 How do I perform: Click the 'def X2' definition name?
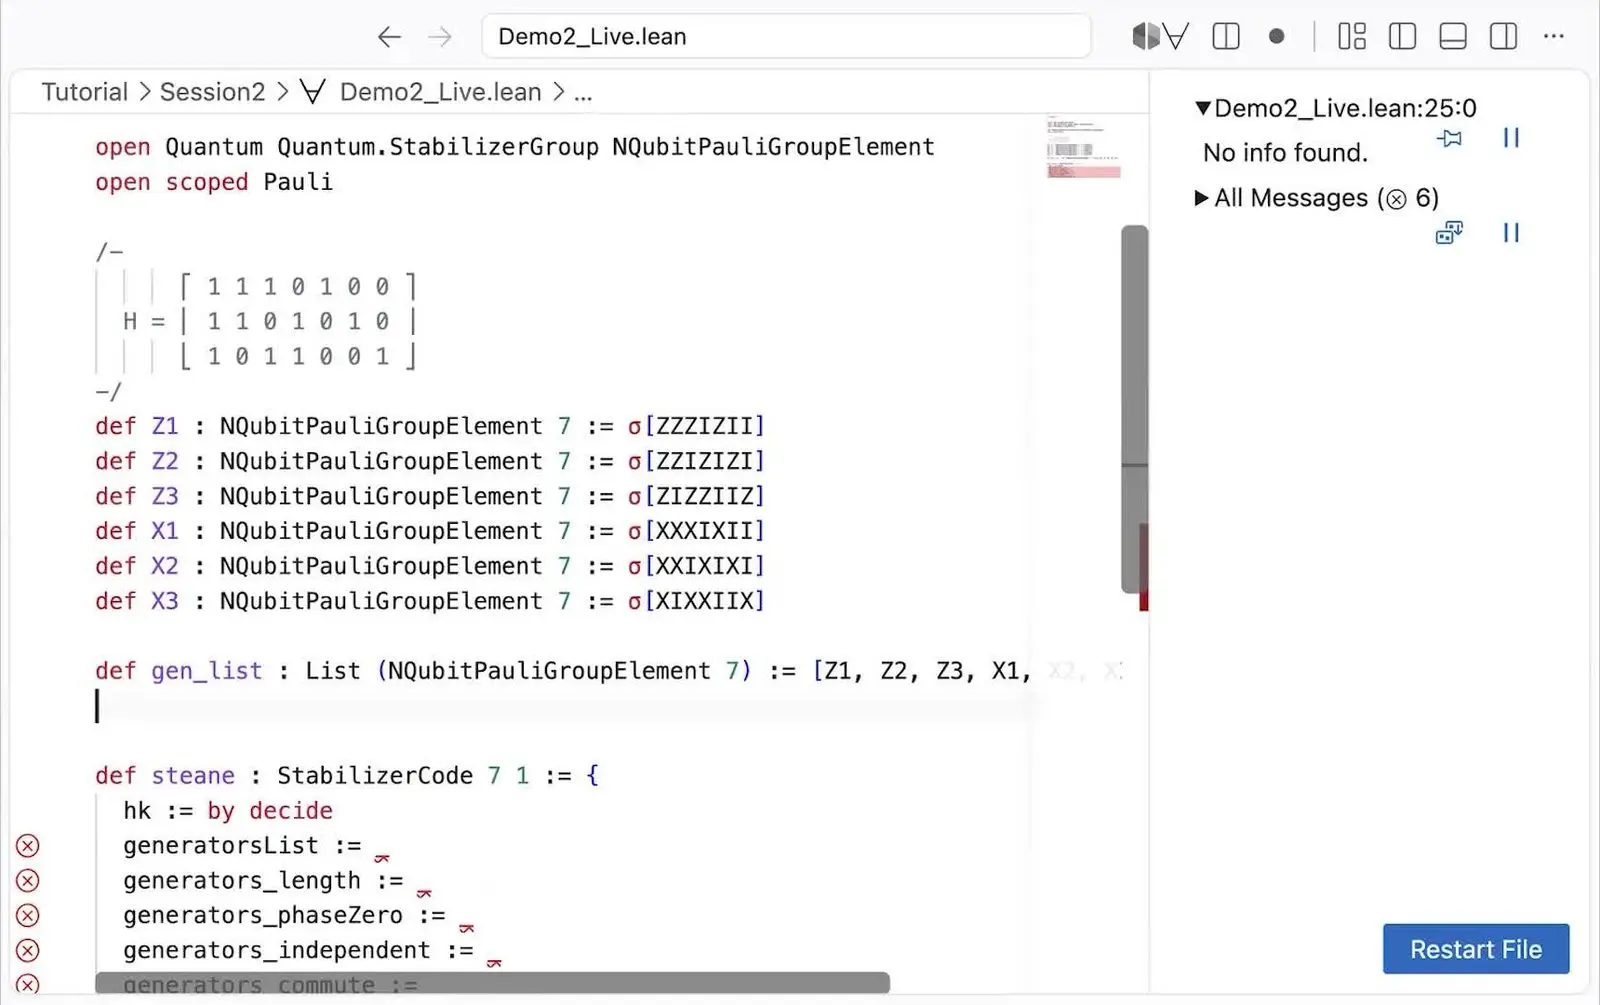click(165, 566)
